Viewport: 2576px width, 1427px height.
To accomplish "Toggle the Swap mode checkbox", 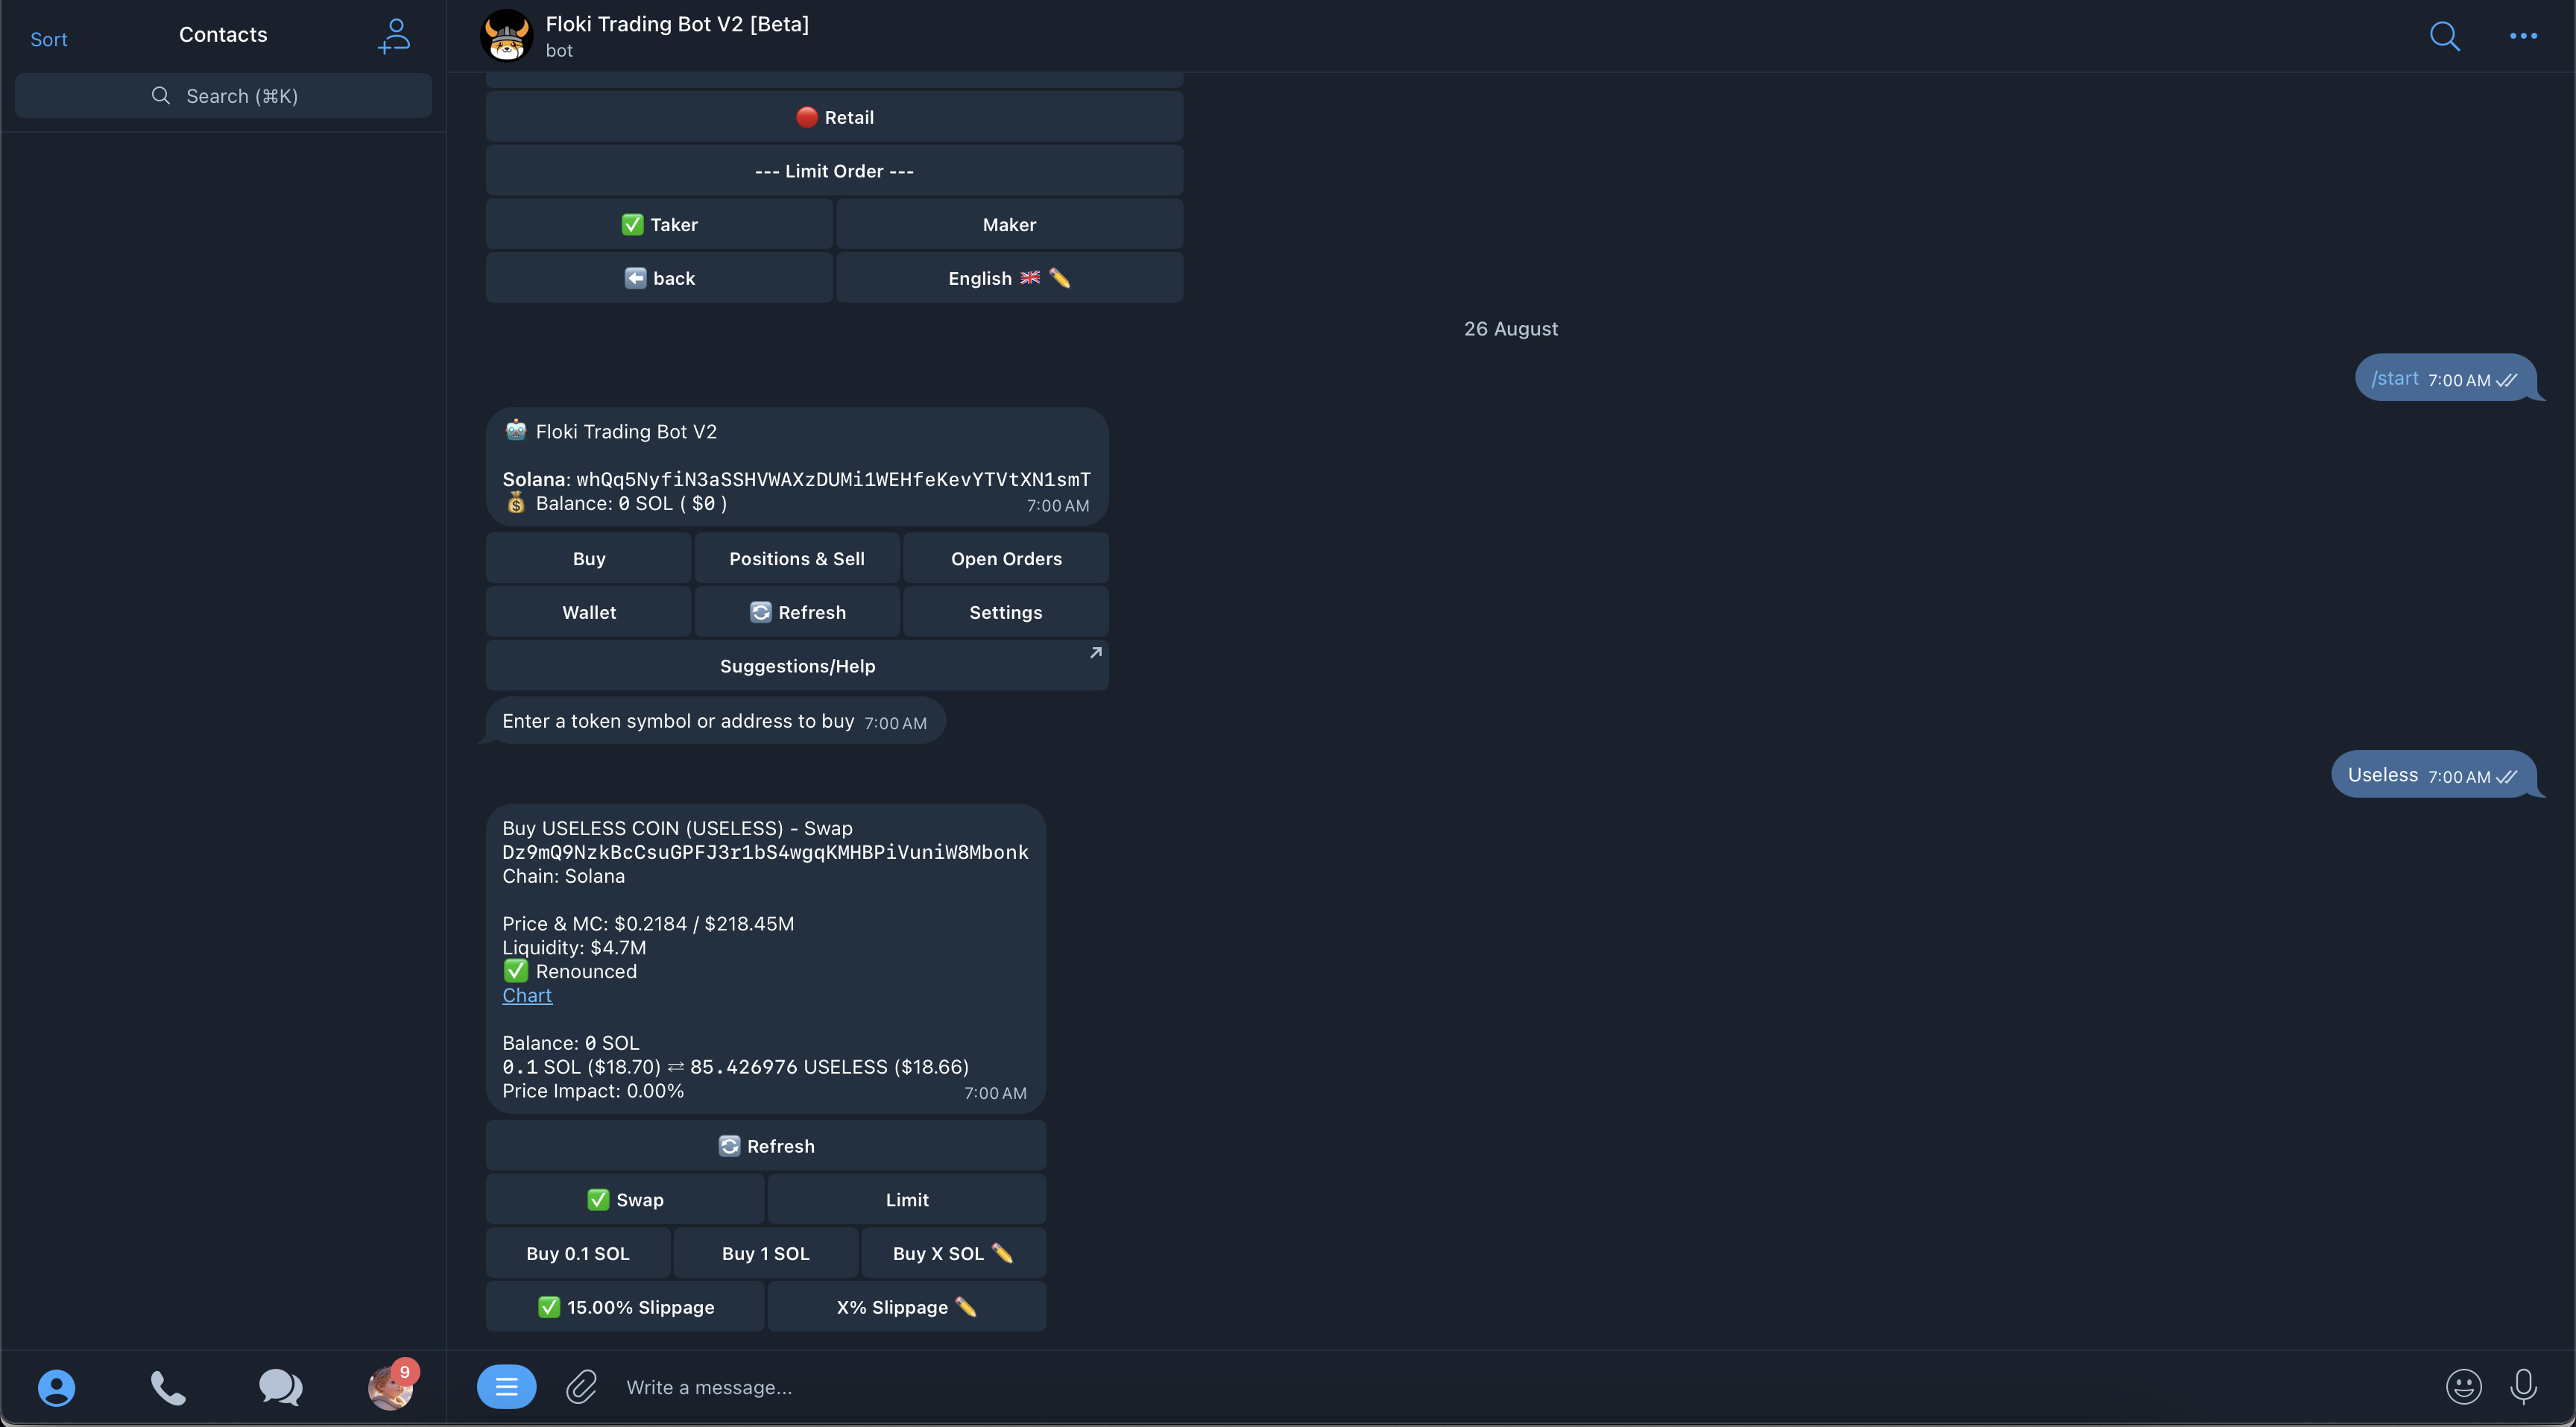I will point(624,1198).
